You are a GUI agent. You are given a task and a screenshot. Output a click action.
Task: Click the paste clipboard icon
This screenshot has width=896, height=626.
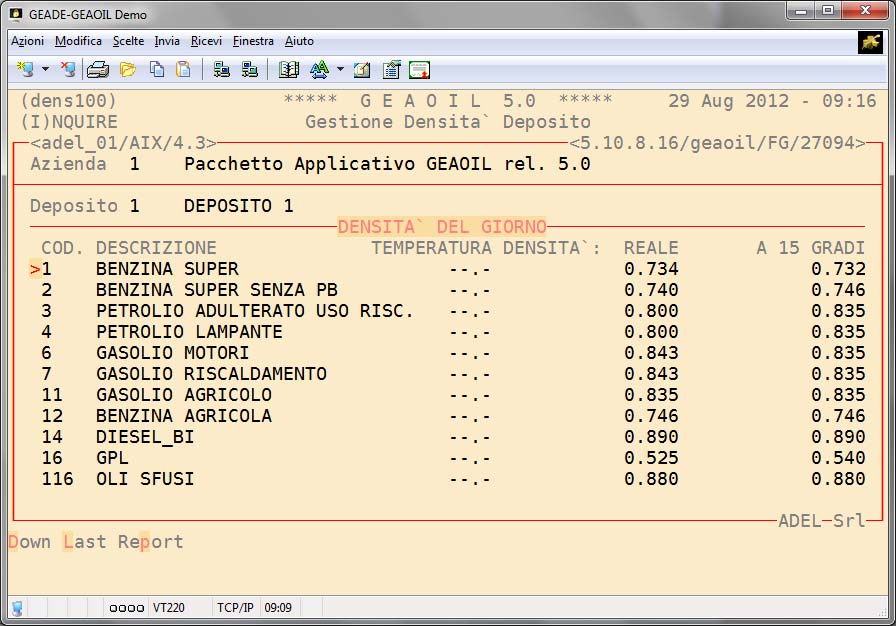click(x=183, y=70)
